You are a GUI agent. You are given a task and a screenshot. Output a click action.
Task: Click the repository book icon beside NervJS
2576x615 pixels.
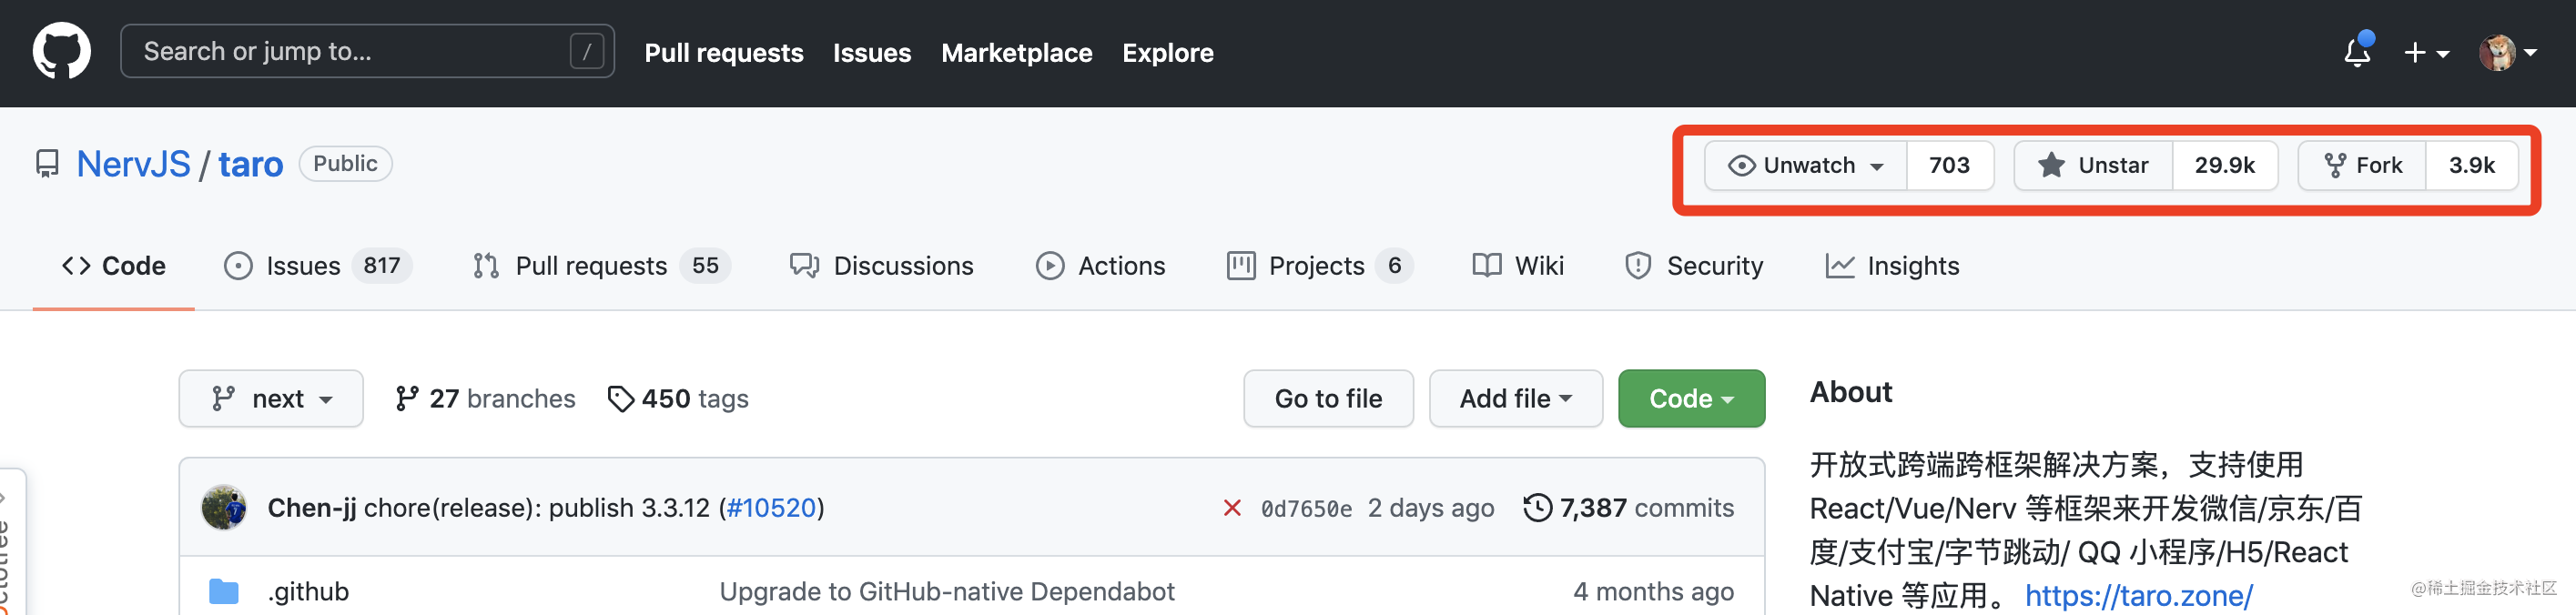click(x=47, y=164)
